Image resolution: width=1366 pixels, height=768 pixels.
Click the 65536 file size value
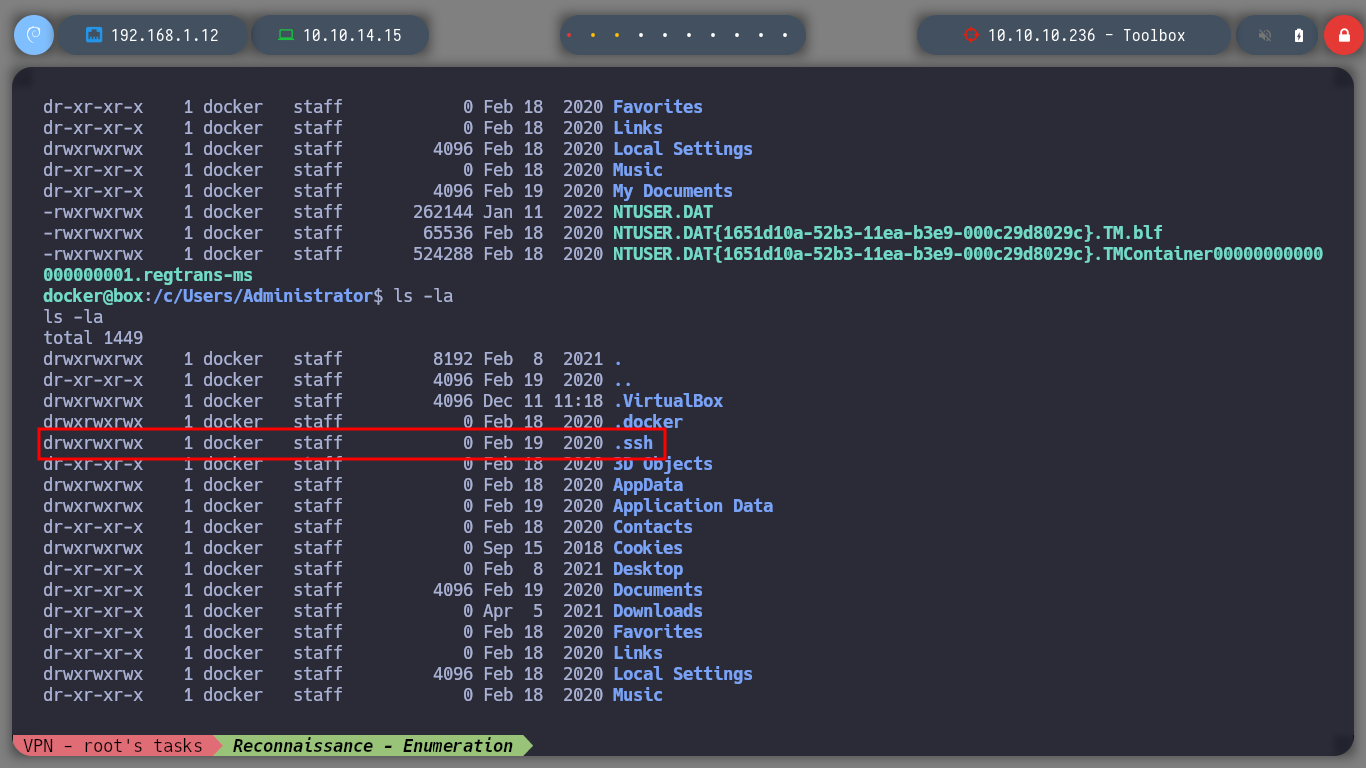point(448,233)
